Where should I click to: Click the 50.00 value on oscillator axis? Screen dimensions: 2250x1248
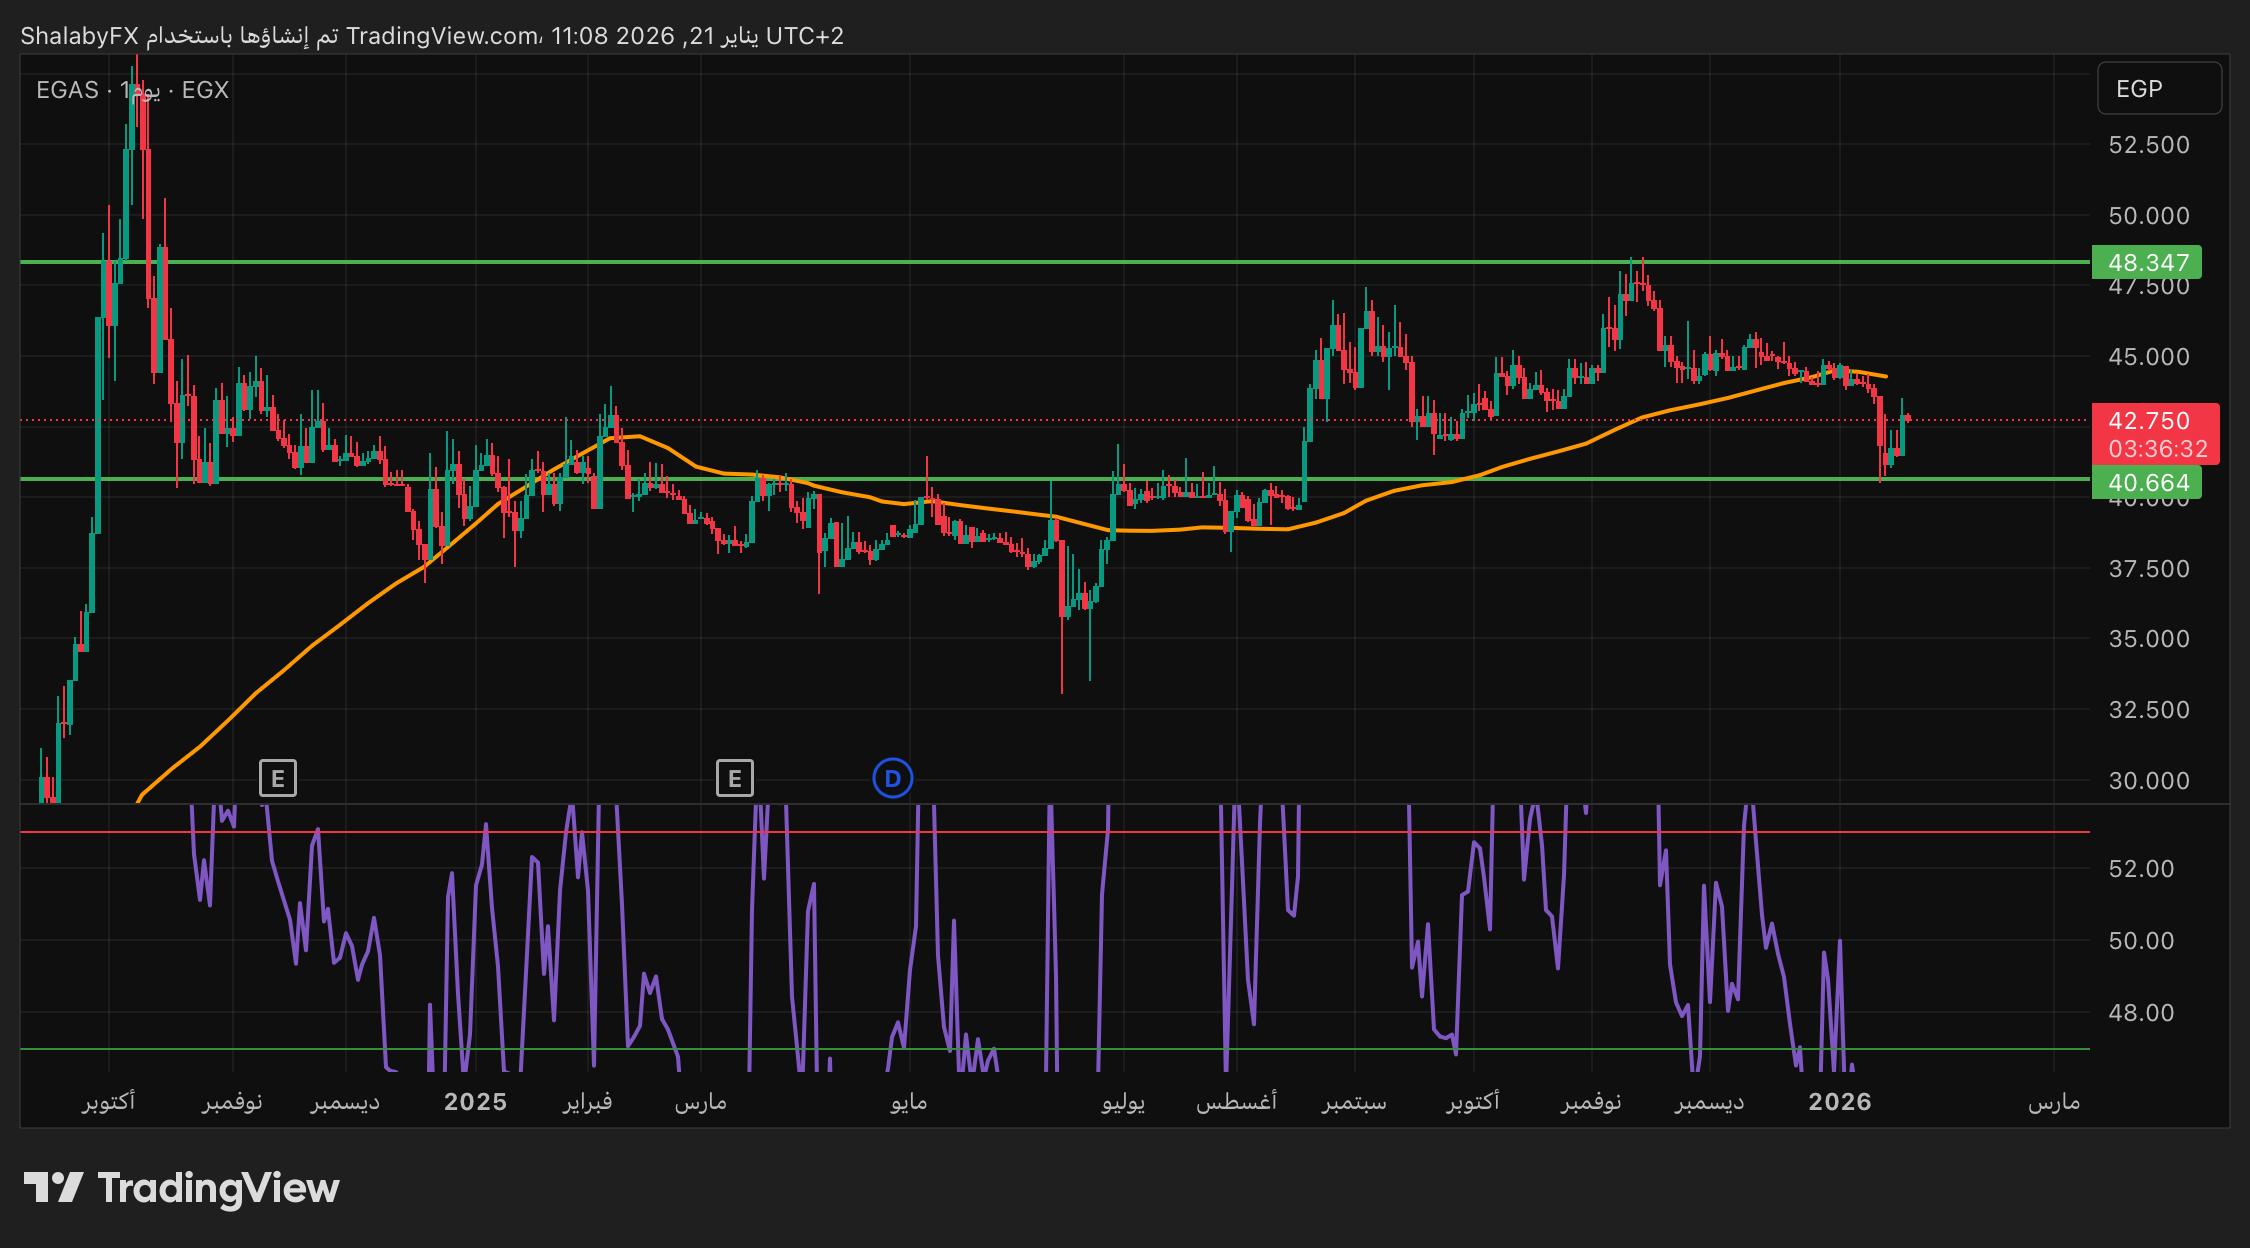[x=2141, y=941]
